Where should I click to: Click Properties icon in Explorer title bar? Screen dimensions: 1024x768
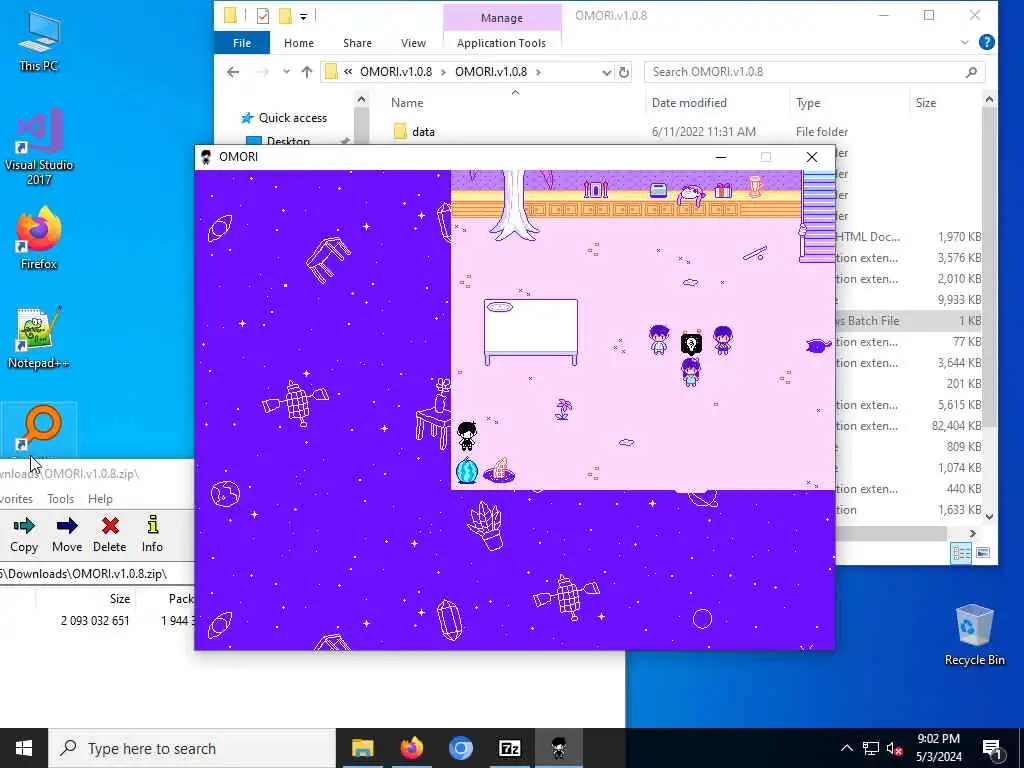tap(263, 16)
